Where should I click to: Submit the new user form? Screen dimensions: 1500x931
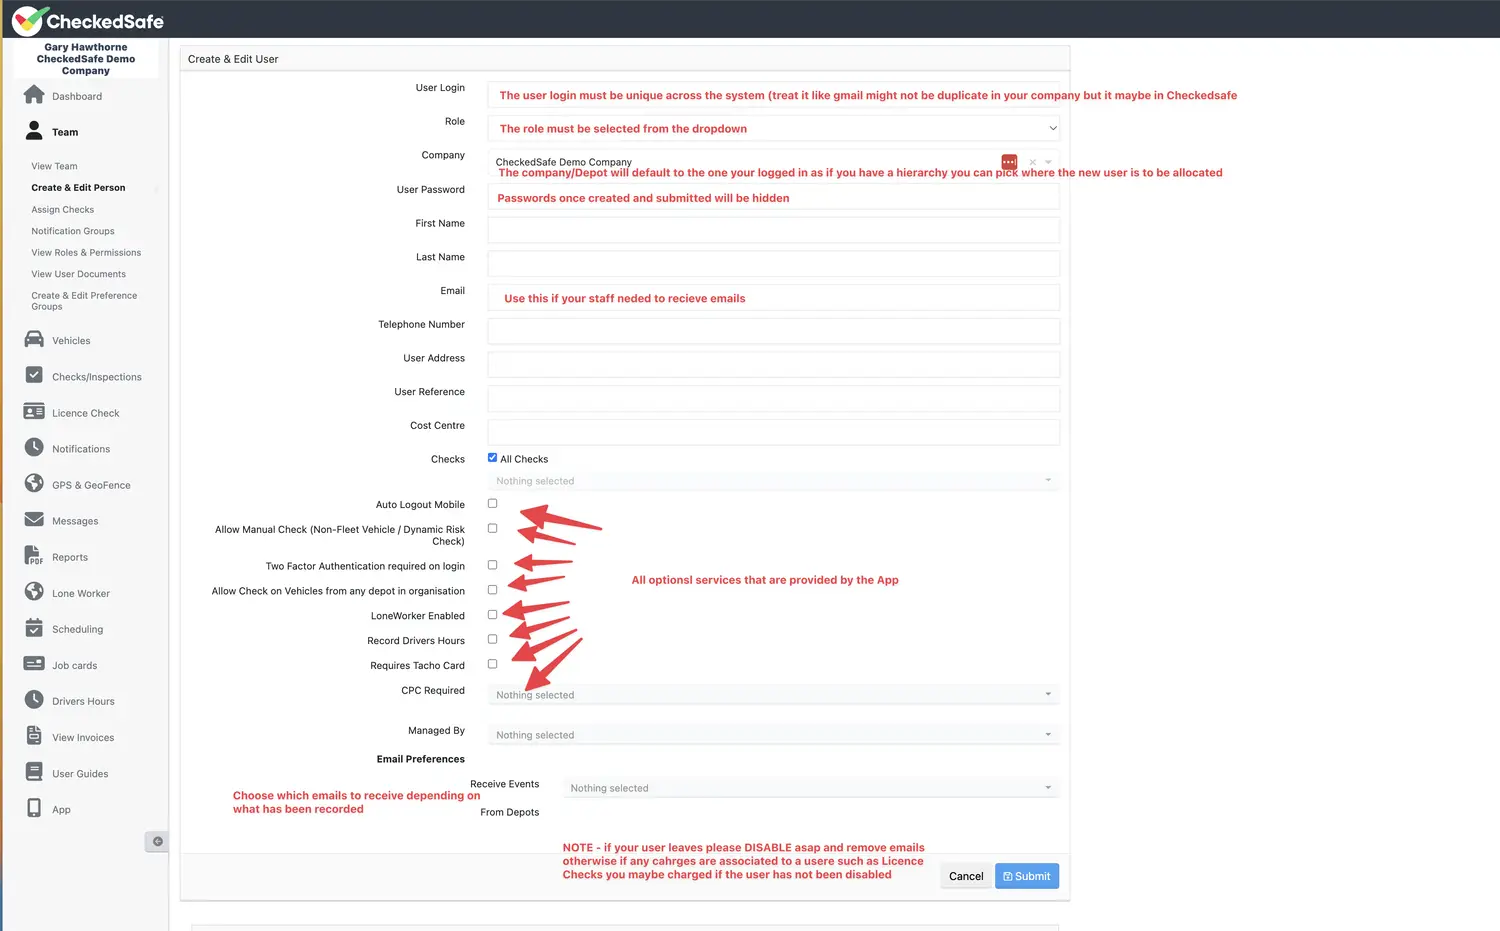point(1026,876)
